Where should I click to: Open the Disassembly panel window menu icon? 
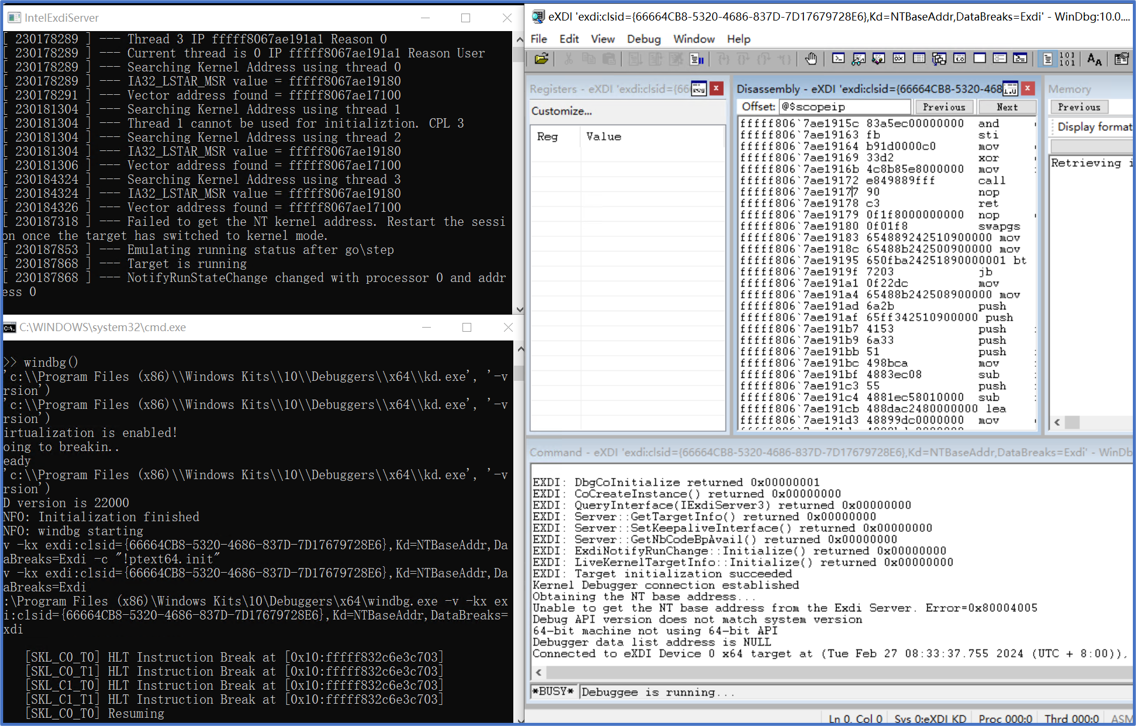(x=1010, y=89)
